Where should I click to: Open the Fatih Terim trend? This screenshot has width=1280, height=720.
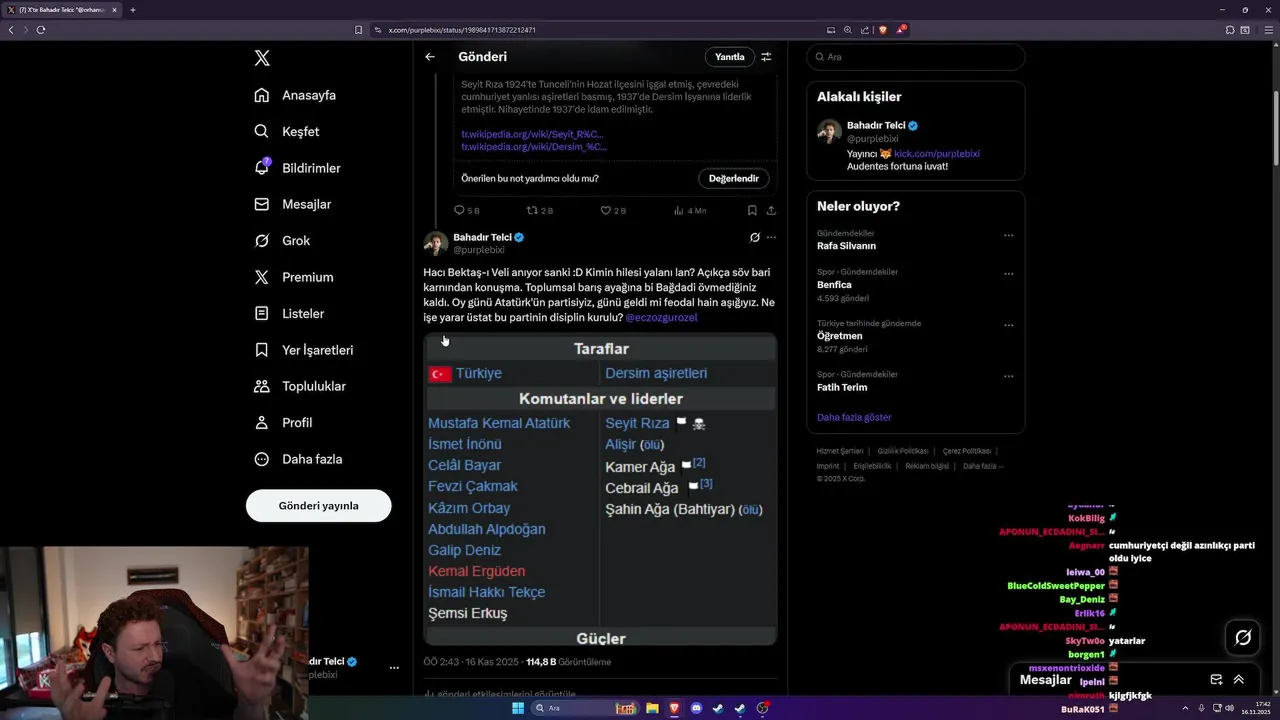tap(842, 387)
